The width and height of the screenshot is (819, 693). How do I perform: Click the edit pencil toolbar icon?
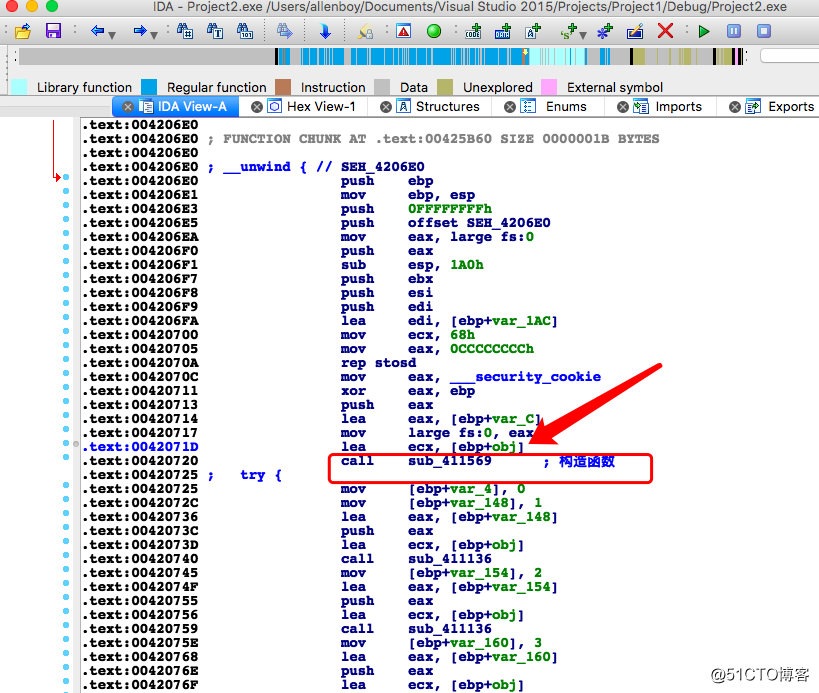[635, 31]
